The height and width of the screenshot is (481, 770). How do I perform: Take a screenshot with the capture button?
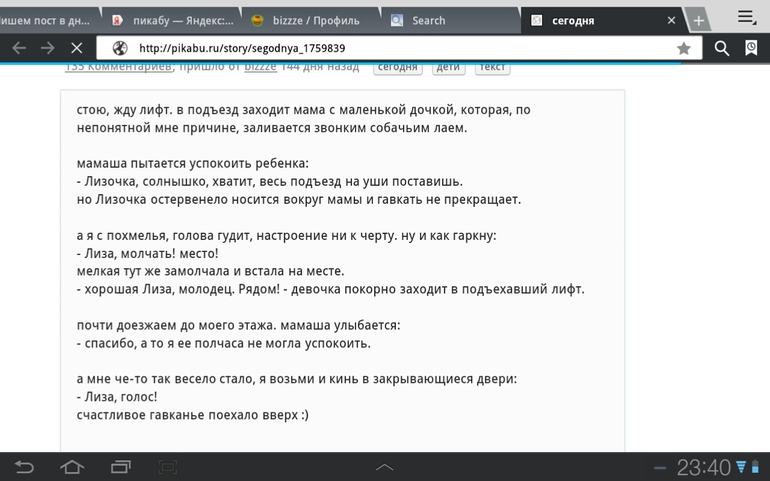click(x=167, y=466)
